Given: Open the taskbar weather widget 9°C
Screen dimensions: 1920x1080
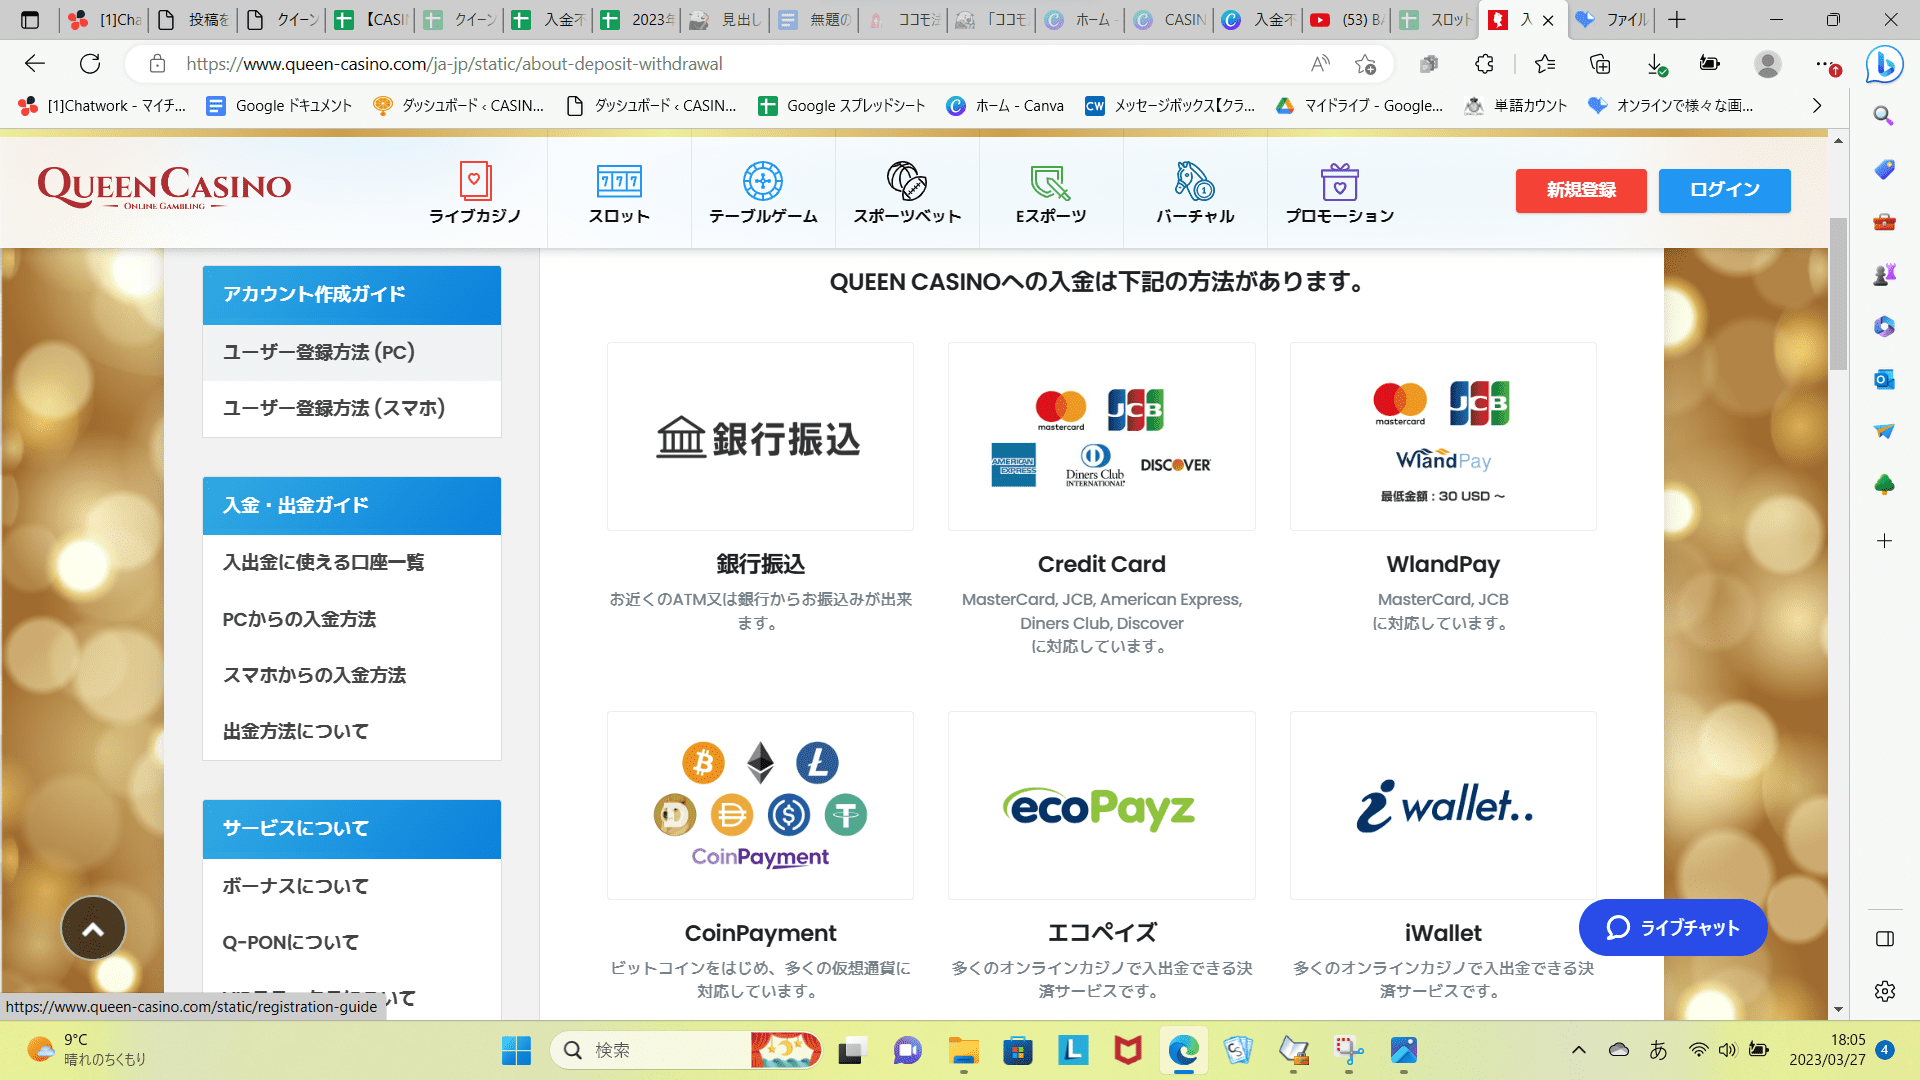Looking at the screenshot, I should (86, 1050).
